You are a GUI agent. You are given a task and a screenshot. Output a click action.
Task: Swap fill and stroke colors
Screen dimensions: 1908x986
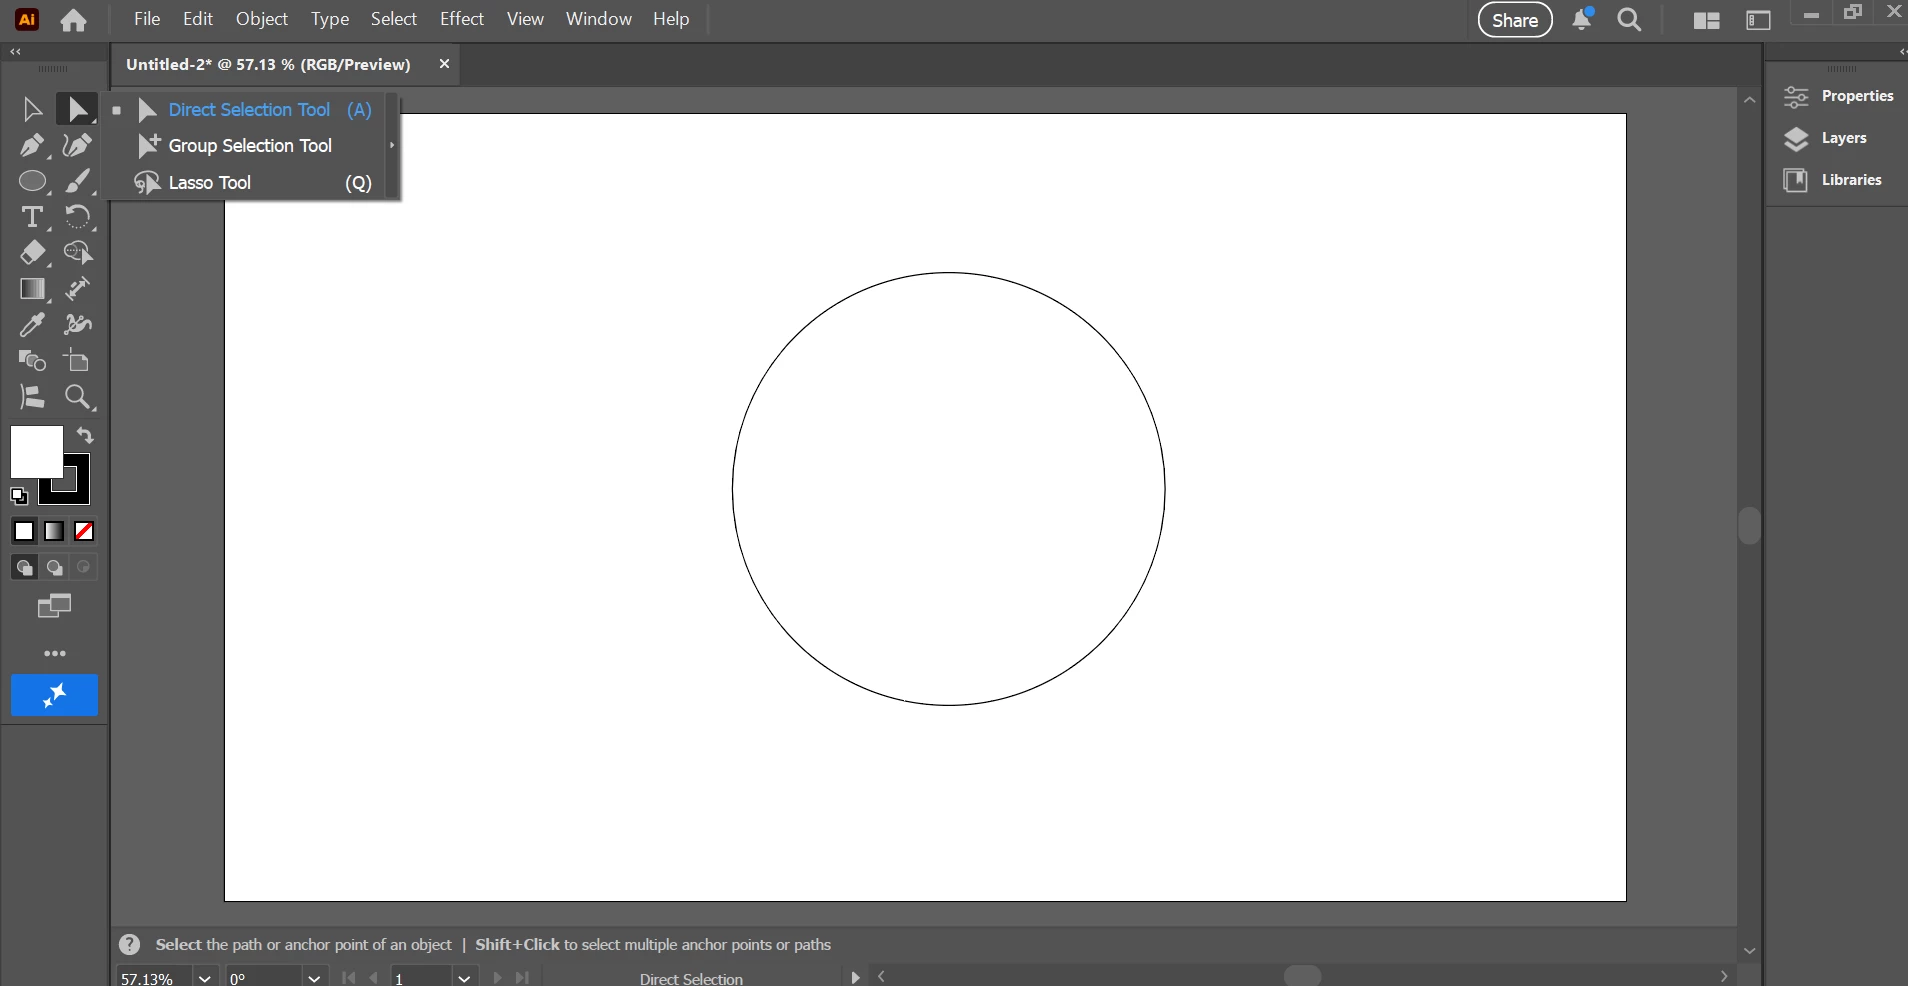point(85,436)
